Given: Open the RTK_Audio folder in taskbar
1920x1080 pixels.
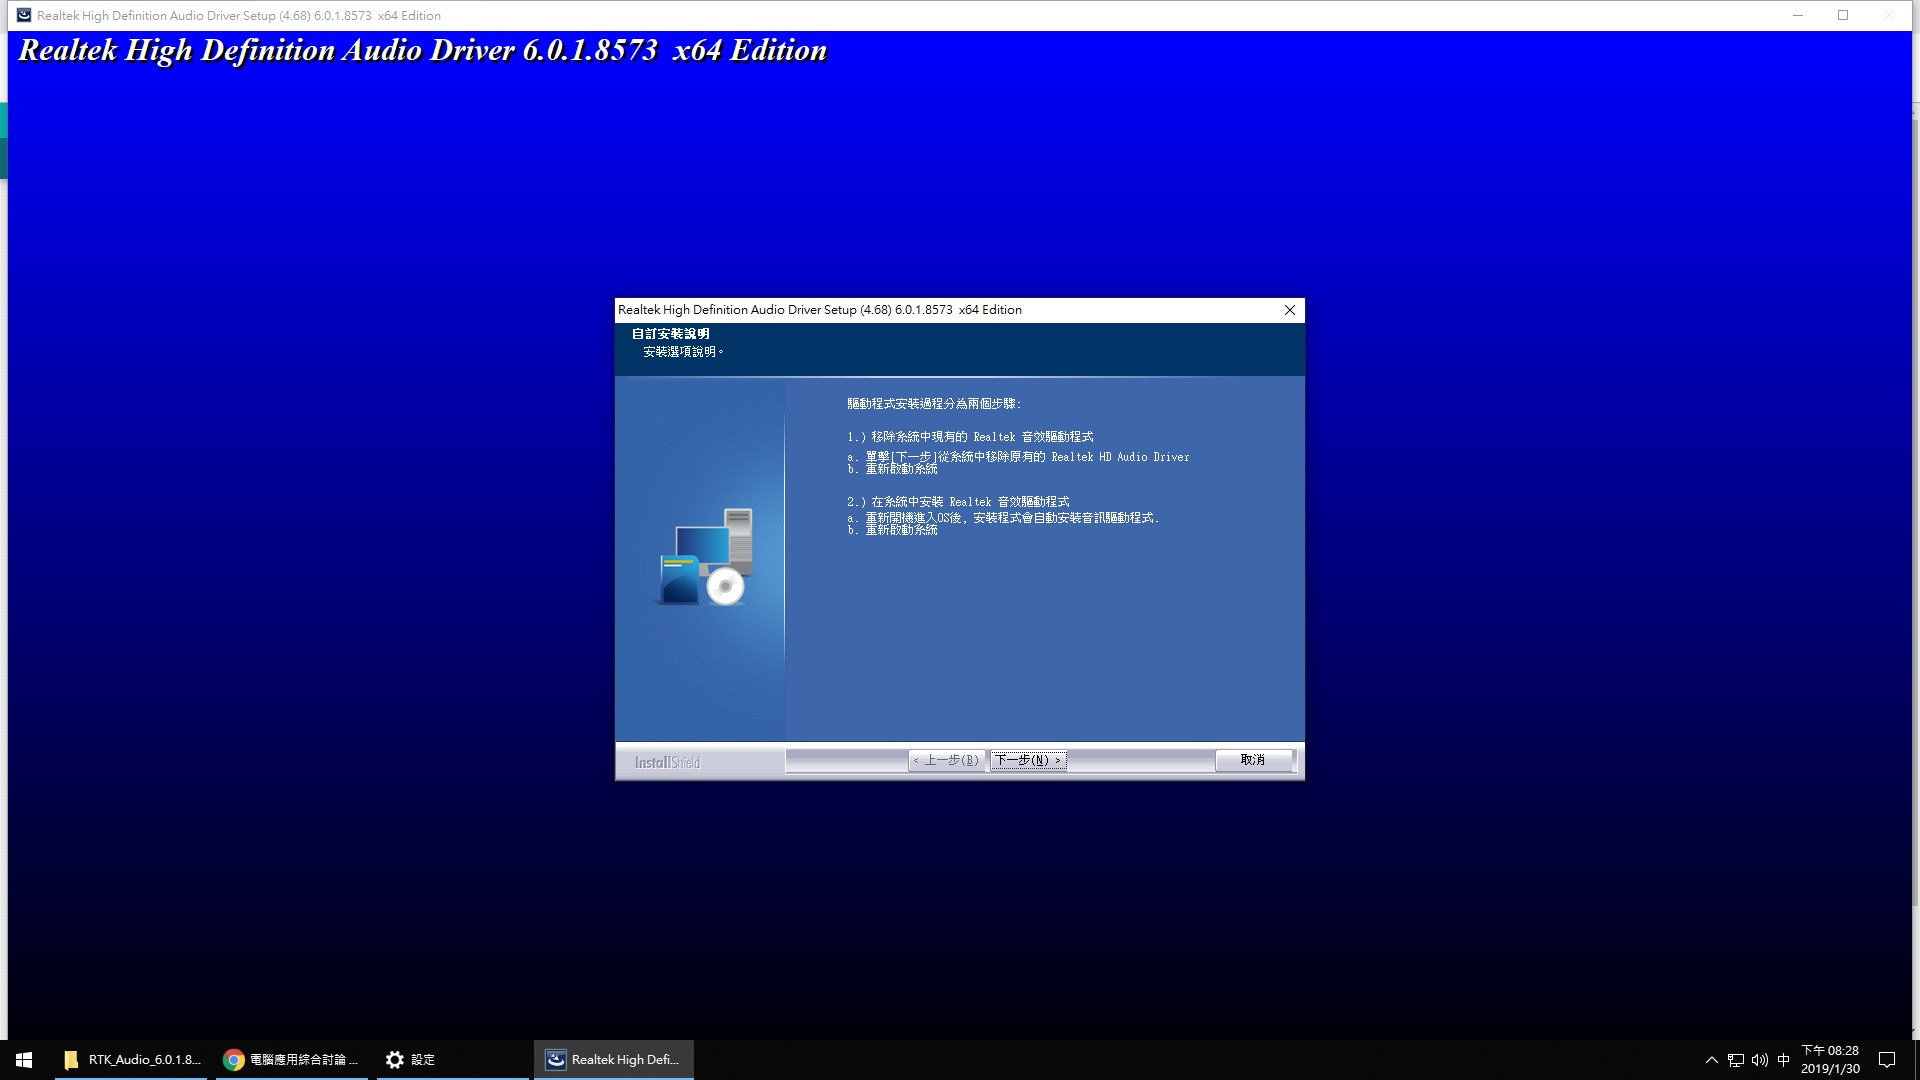Looking at the screenshot, I should click(131, 1060).
